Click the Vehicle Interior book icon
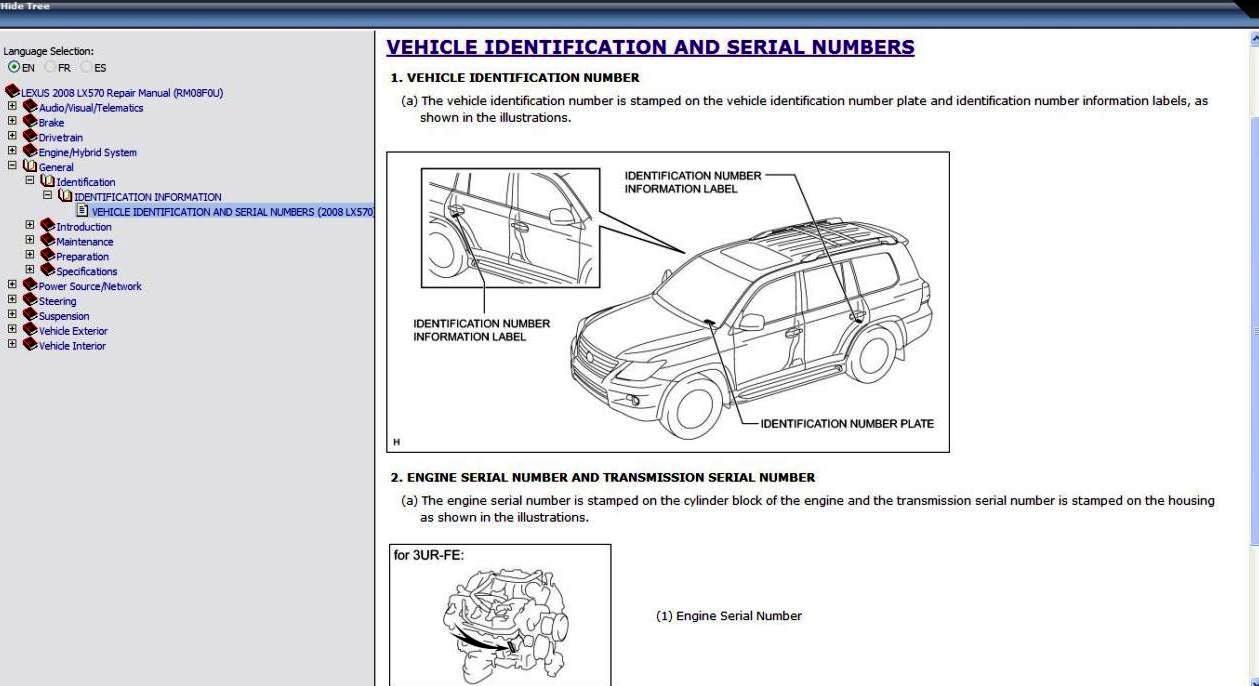The image size is (1259, 686). [x=30, y=345]
